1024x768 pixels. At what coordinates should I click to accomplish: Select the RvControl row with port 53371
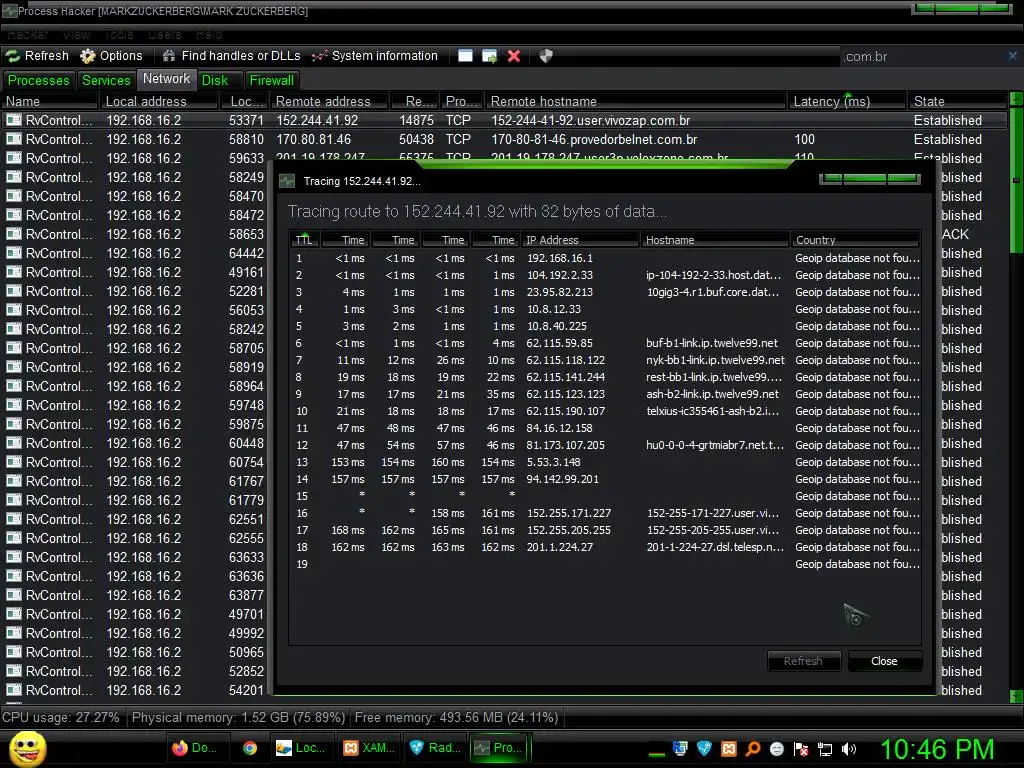tap(504, 120)
